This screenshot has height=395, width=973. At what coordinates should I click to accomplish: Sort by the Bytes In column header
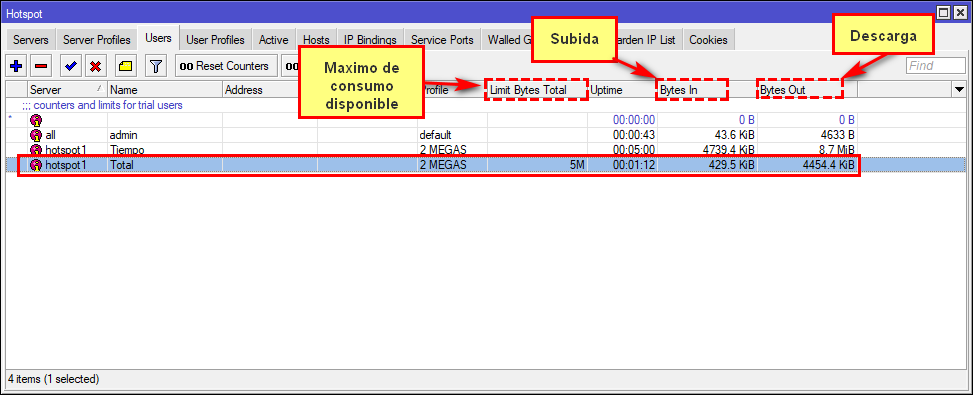[x=707, y=90]
